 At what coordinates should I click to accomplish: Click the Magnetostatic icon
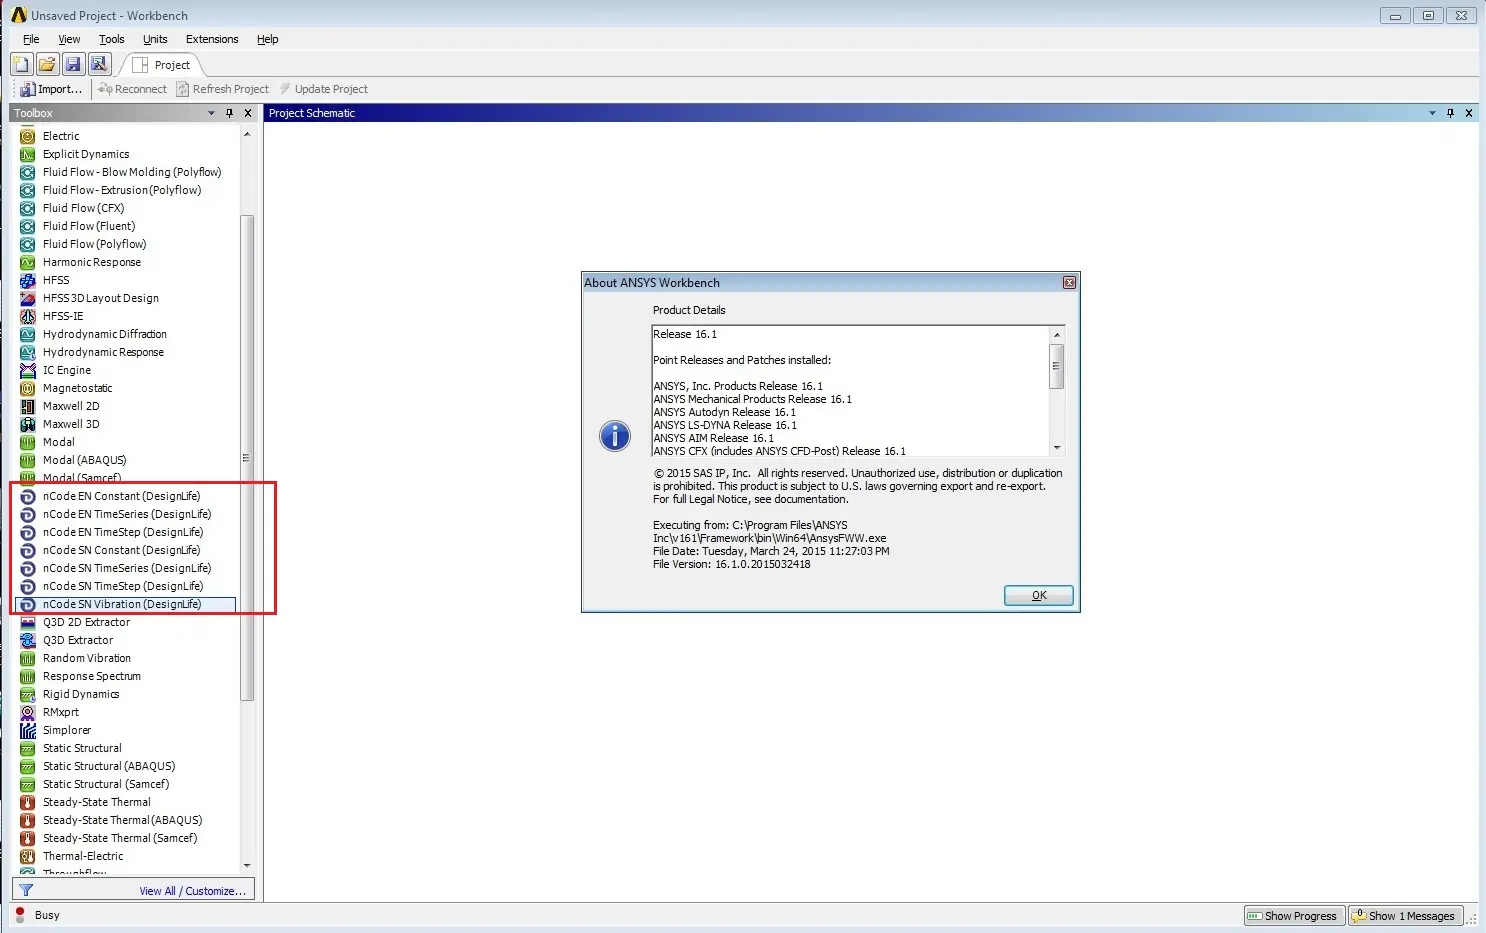point(28,388)
